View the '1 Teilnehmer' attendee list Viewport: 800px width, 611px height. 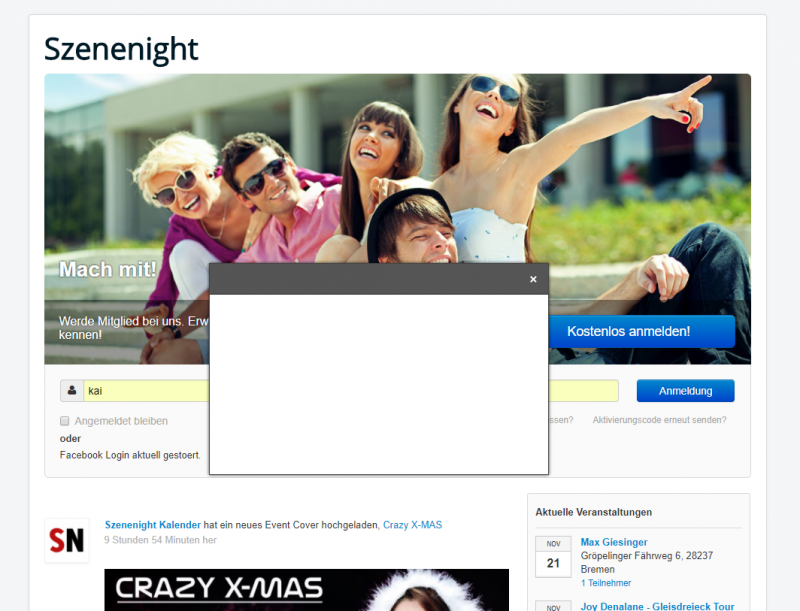click(x=606, y=583)
